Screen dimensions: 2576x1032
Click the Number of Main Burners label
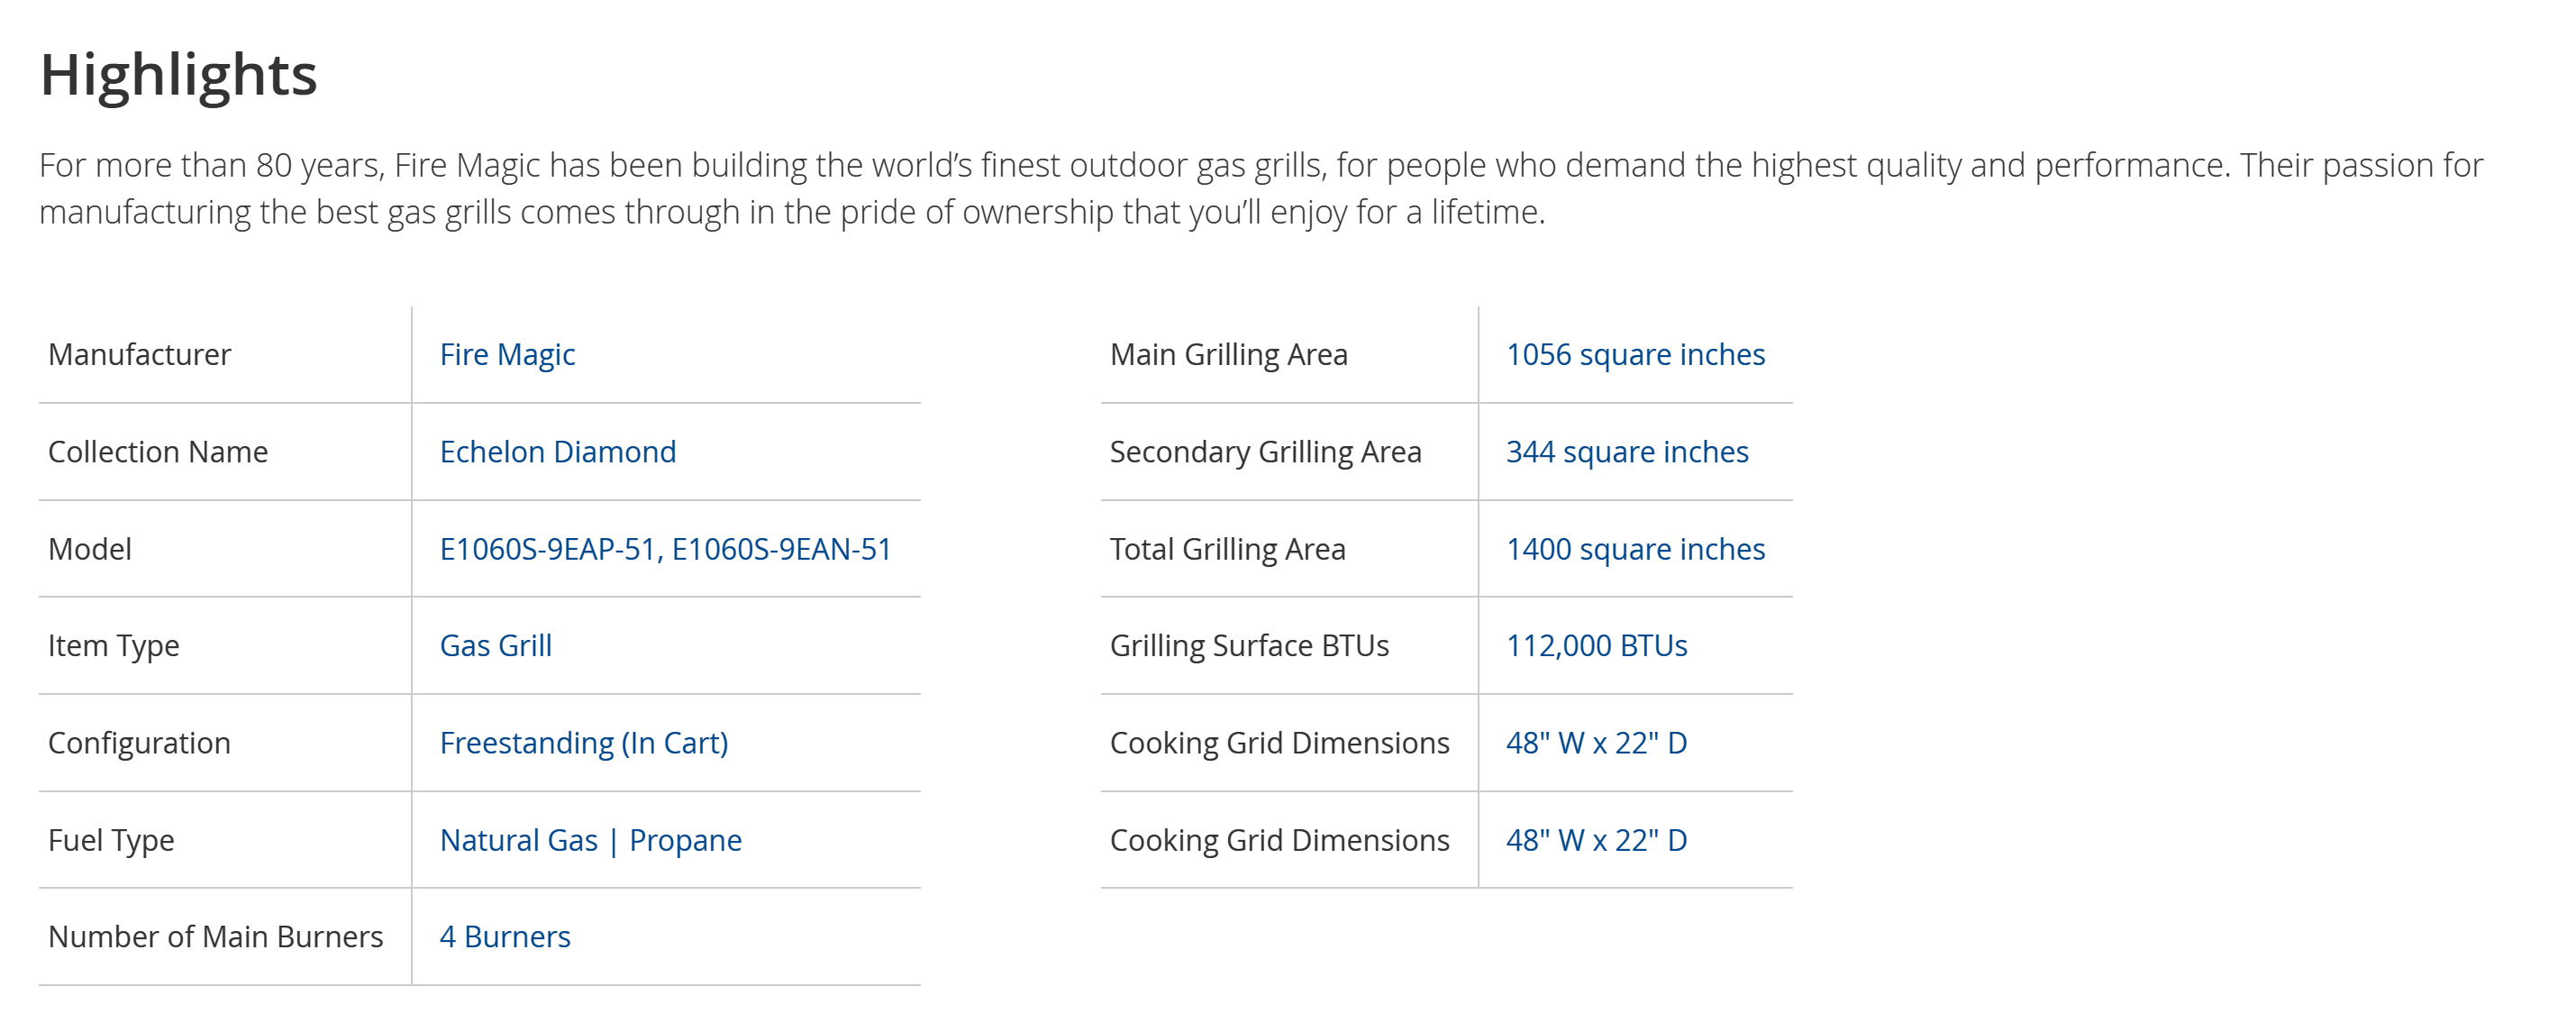pos(215,936)
